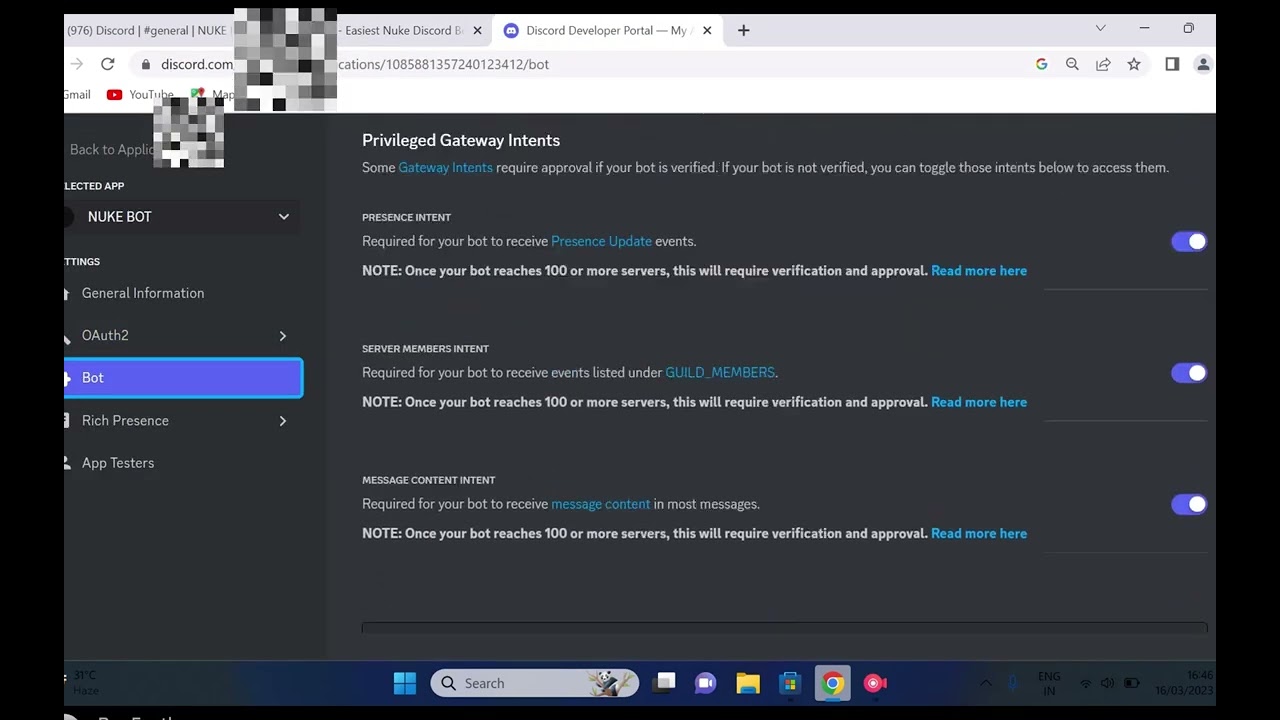Open the App Testers page

(118, 463)
